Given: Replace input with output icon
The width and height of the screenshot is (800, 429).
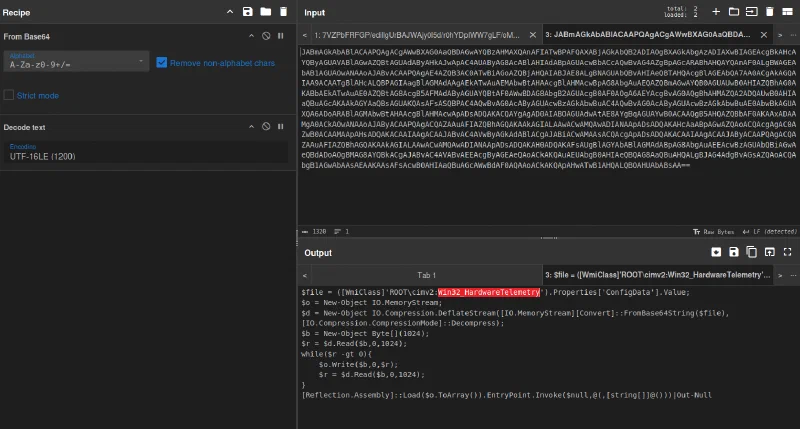Looking at the screenshot, I should pyautogui.click(x=769, y=251).
